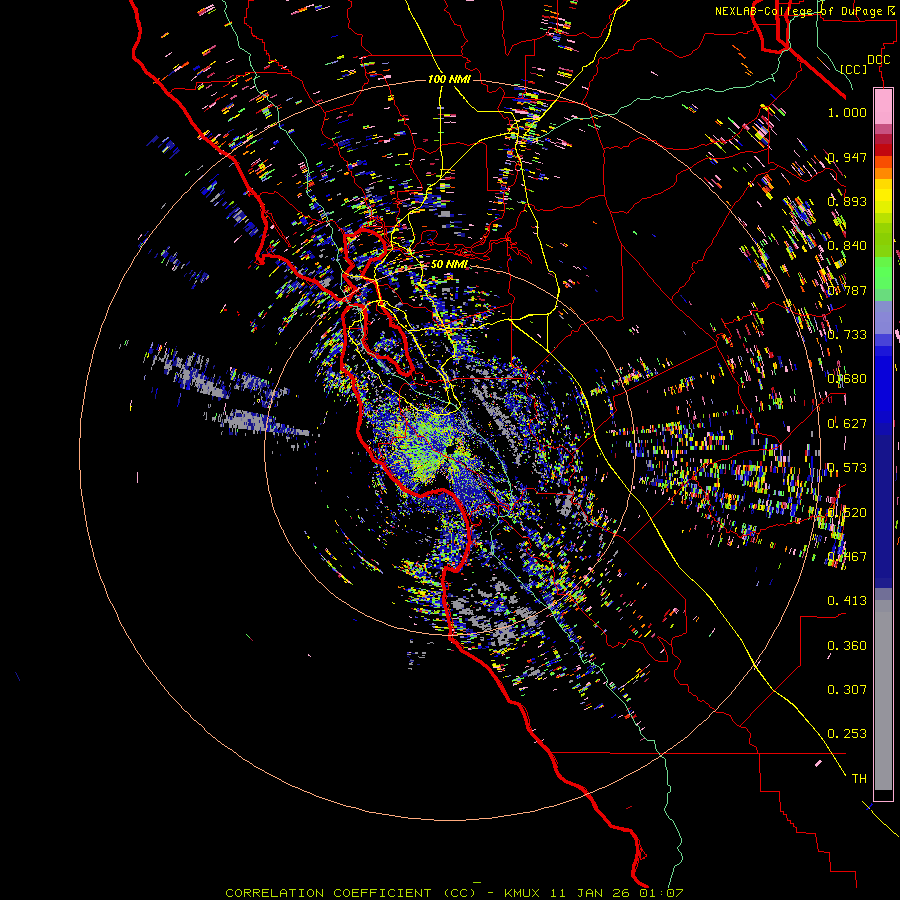Viewport: 900px width, 900px height.
Task: Click the [CC] units label
Action: (853, 69)
